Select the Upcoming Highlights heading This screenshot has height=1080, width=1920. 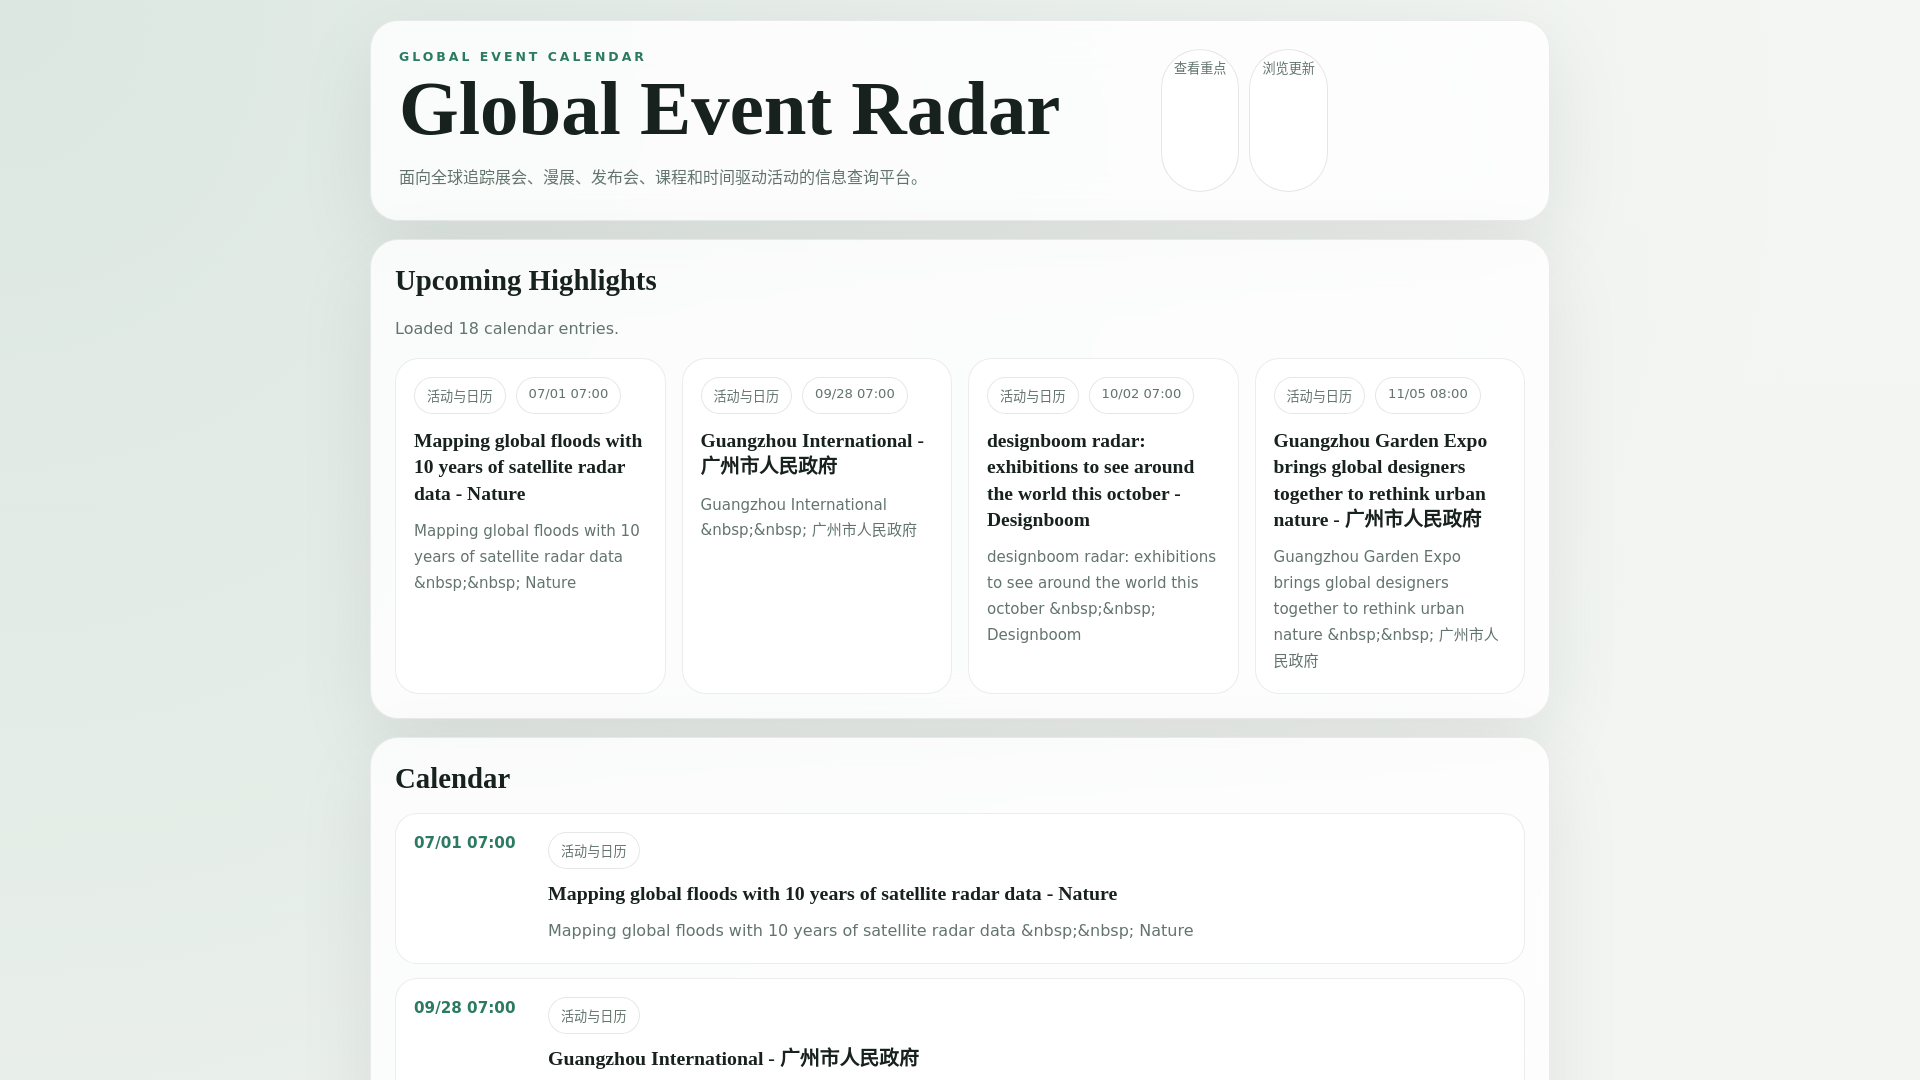[x=526, y=281]
